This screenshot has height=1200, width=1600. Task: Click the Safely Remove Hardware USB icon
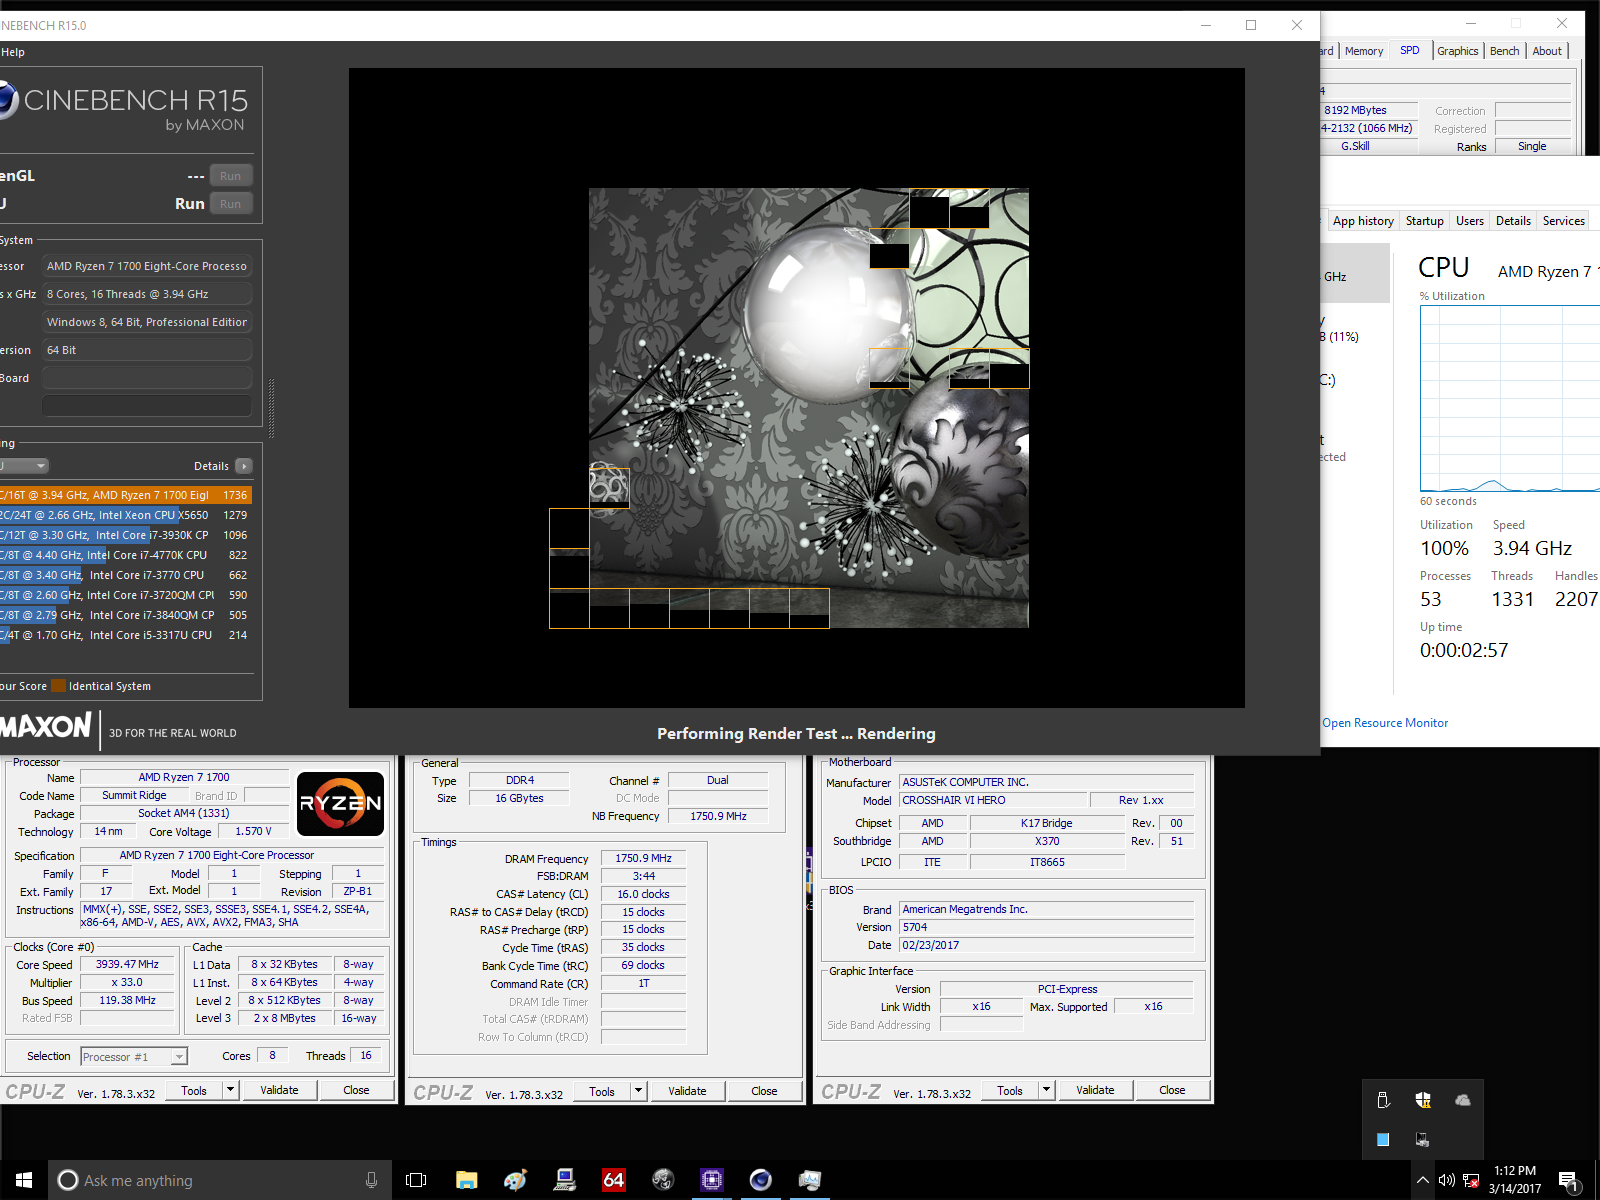1383,1100
